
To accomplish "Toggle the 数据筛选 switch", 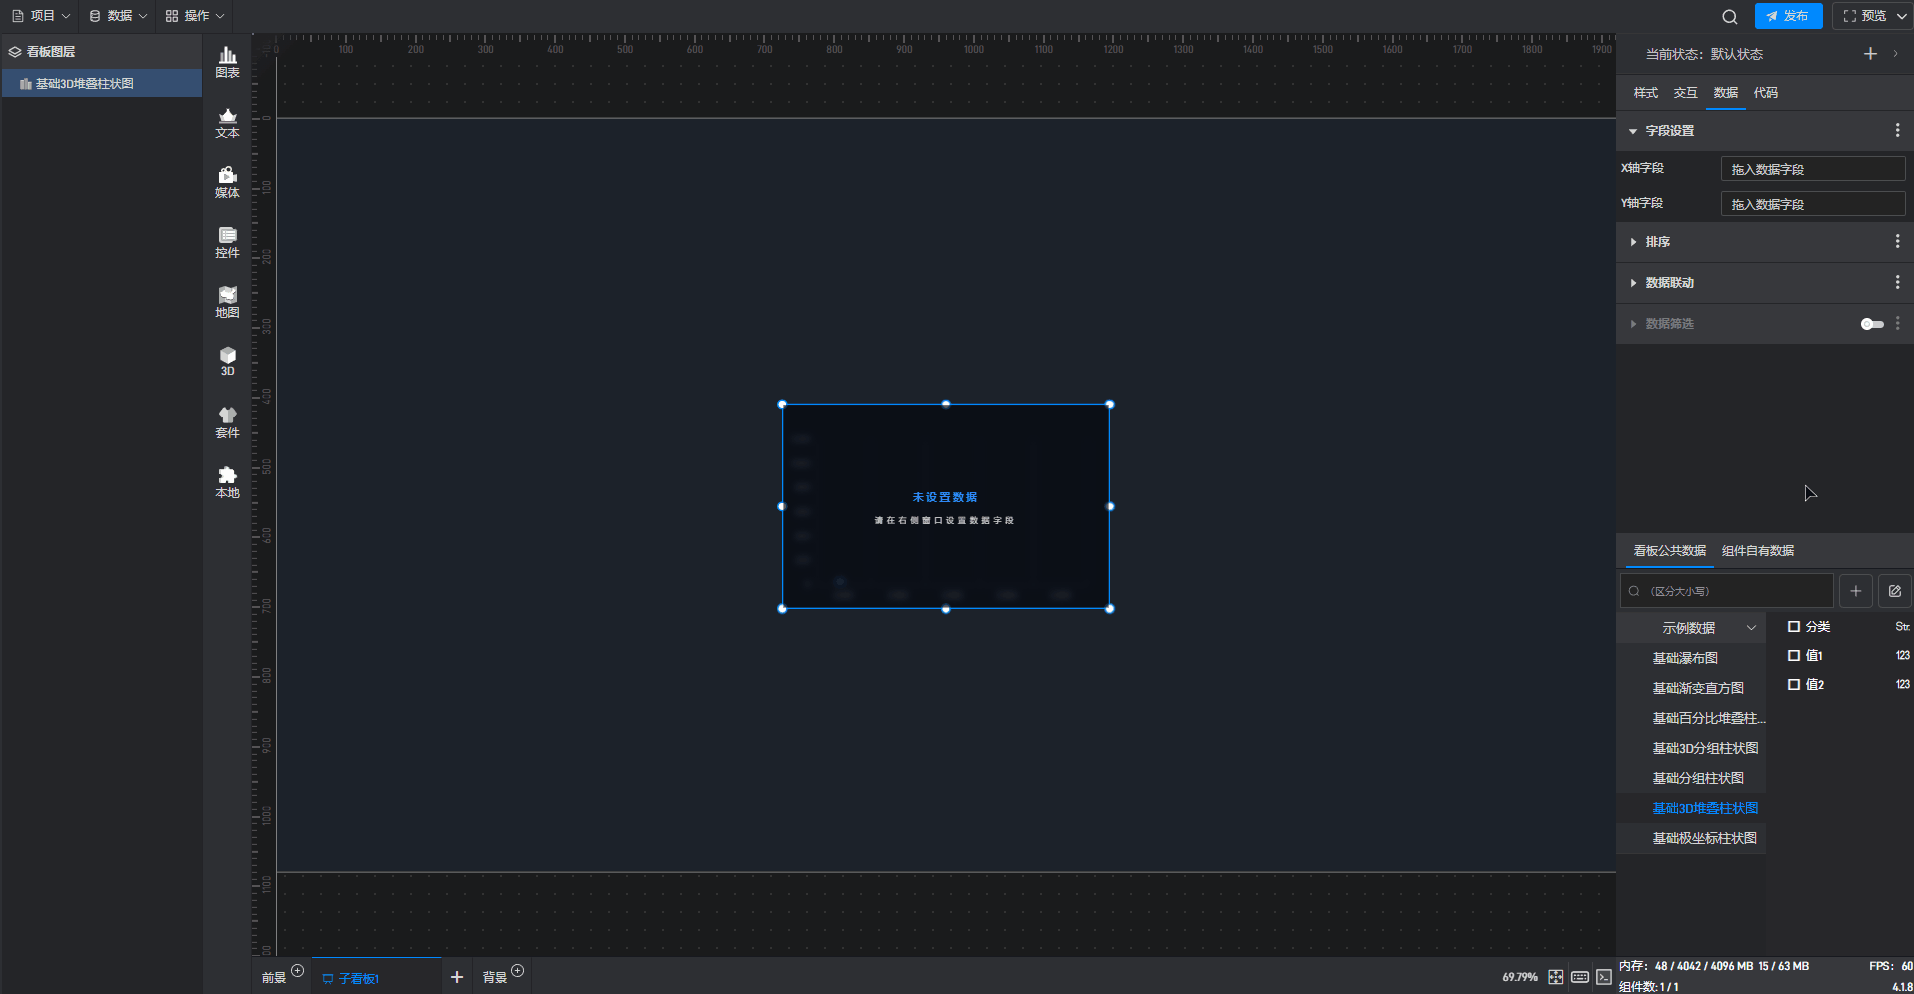I will click(x=1871, y=324).
